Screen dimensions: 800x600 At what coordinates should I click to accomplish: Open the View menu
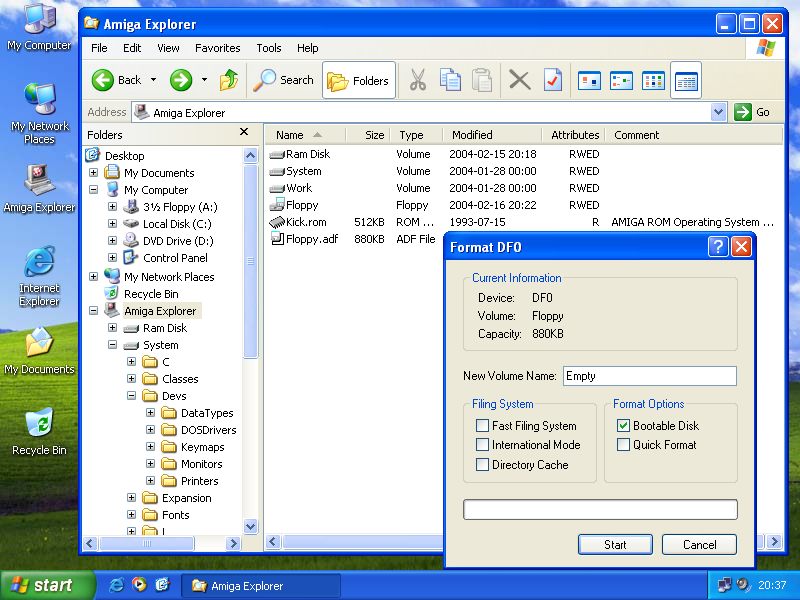point(167,47)
